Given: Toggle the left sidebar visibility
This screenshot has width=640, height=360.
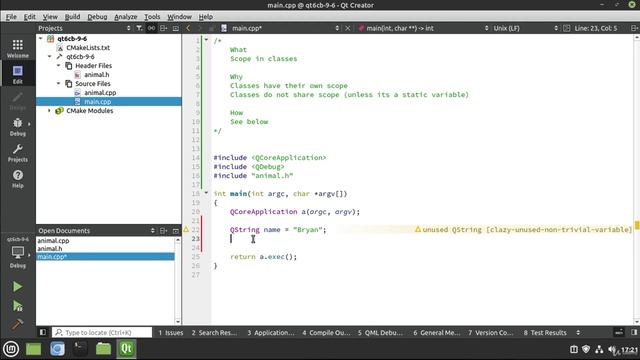Looking at the screenshot, I should [x=43, y=332].
